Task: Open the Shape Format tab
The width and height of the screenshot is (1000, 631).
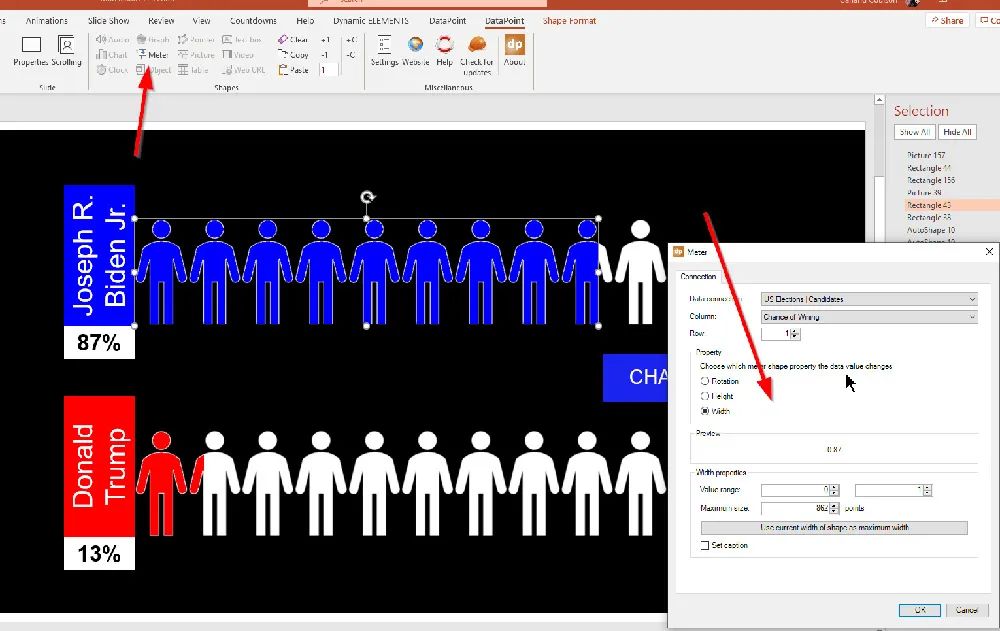Action: (569, 20)
